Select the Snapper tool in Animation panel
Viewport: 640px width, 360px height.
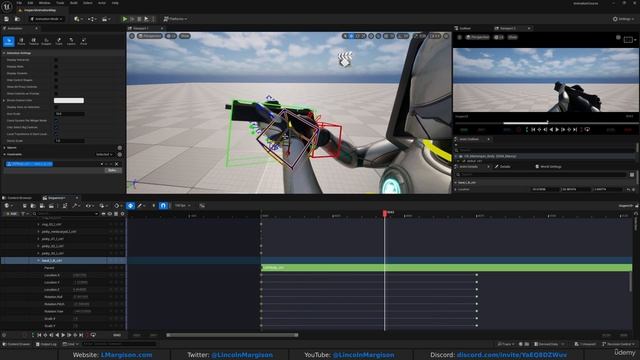point(46,41)
